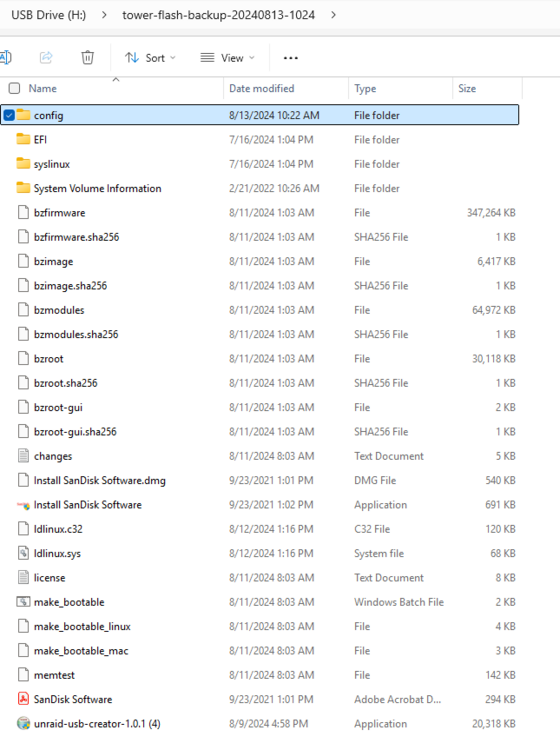Select the file name "bzimage.sha256"
This screenshot has width=560, height=750.
pyautogui.click(x=70, y=286)
